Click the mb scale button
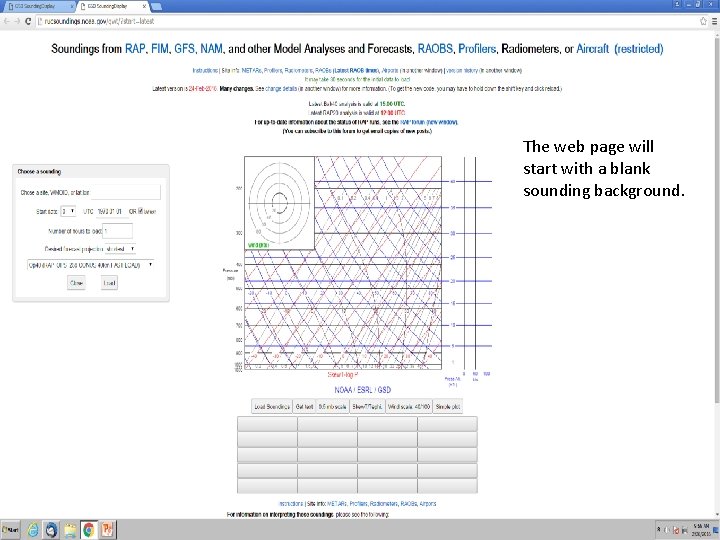The height and width of the screenshot is (540, 720). (332, 406)
